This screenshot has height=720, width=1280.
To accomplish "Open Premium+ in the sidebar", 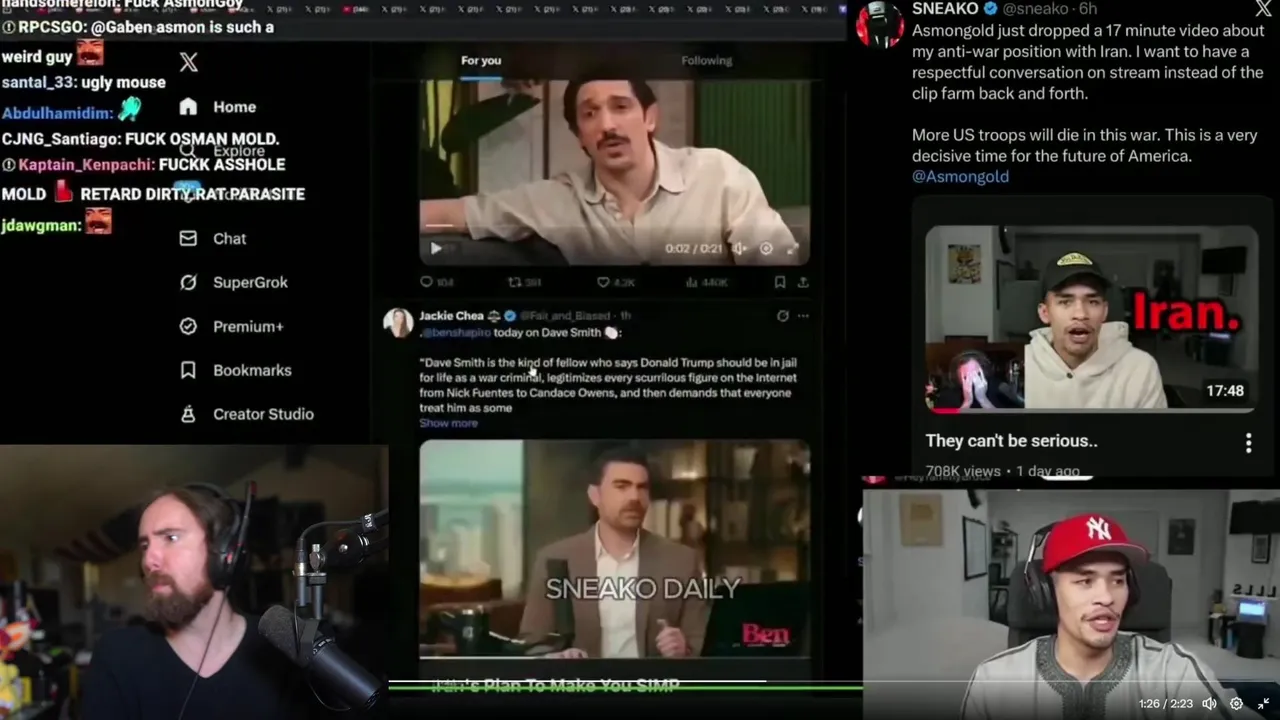I will click(x=231, y=327).
